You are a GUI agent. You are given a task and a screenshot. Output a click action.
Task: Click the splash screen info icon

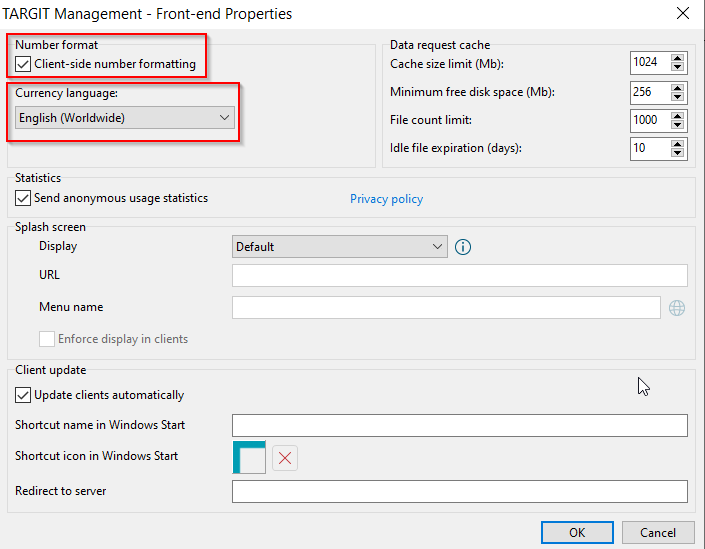463,247
